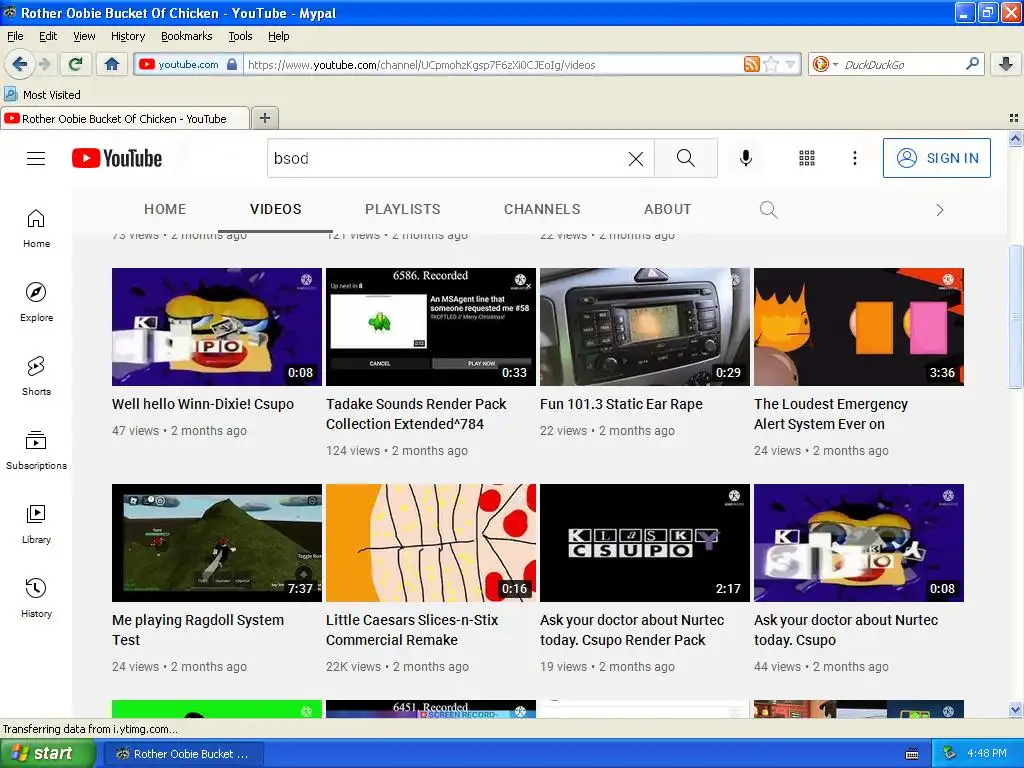Open the Most Visited bookmarks folder
Image resolution: width=1024 pixels, height=768 pixels.
click(x=43, y=95)
